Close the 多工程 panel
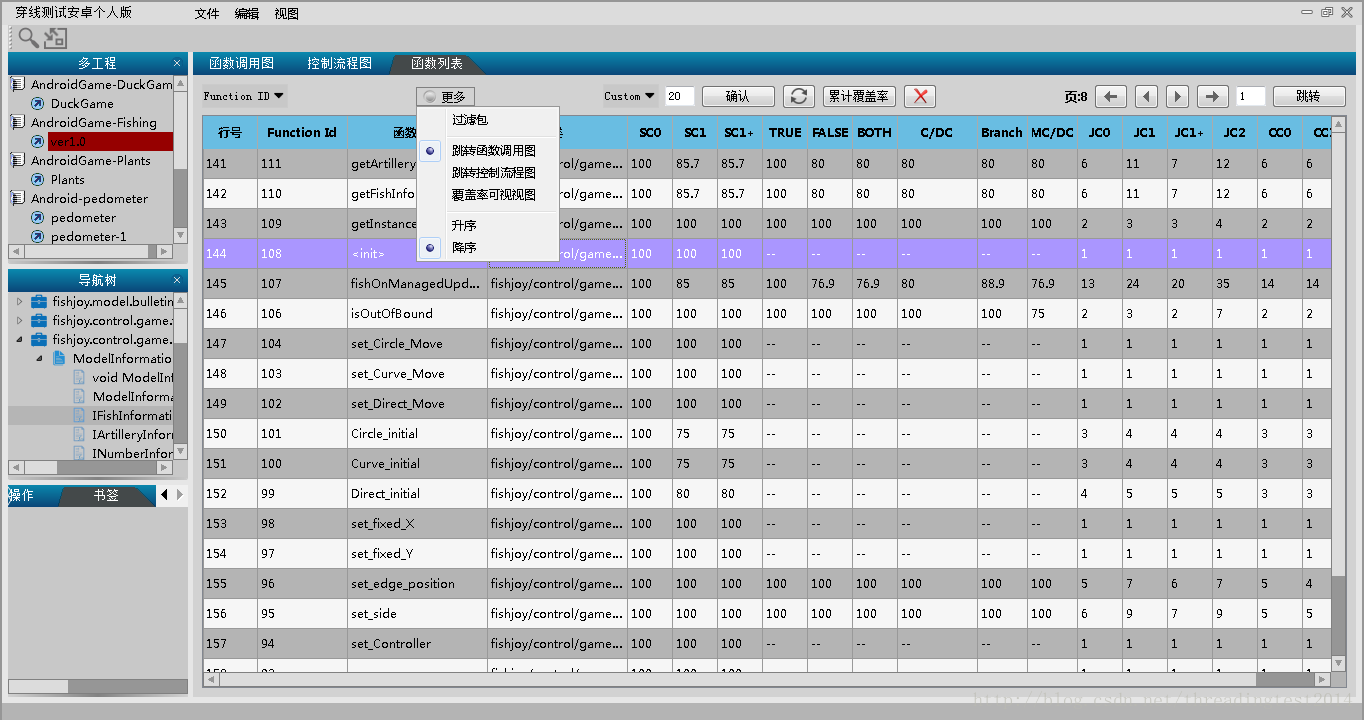The width and height of the screenshot is (1364, 720). [x=177, y=63]
